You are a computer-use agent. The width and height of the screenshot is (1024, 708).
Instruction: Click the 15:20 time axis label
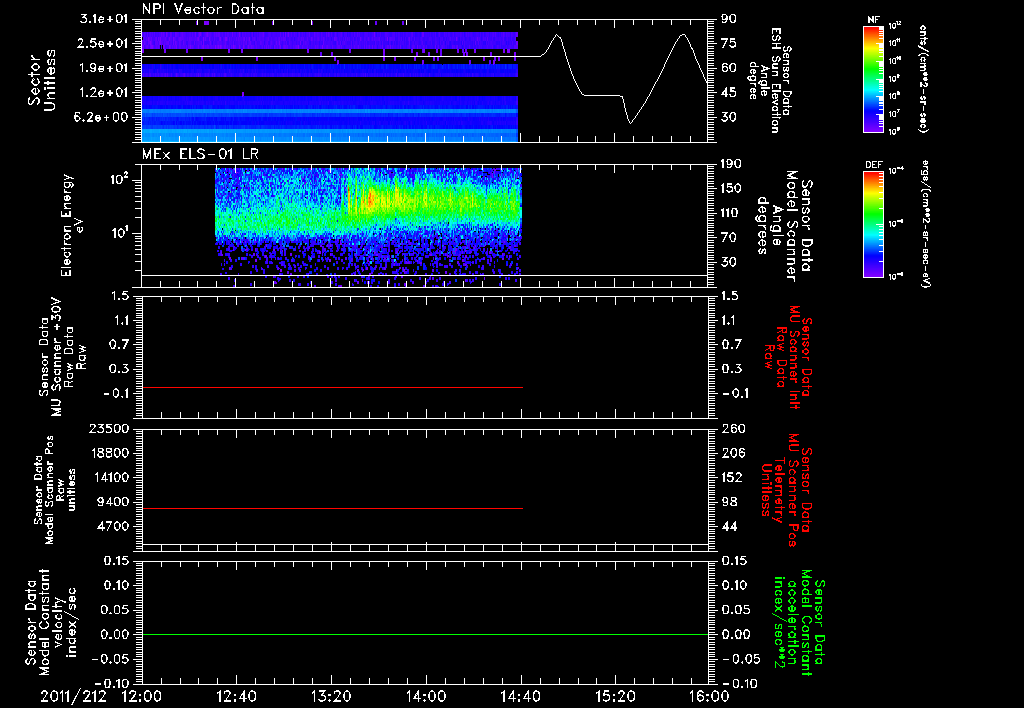(x=615, y=696)
